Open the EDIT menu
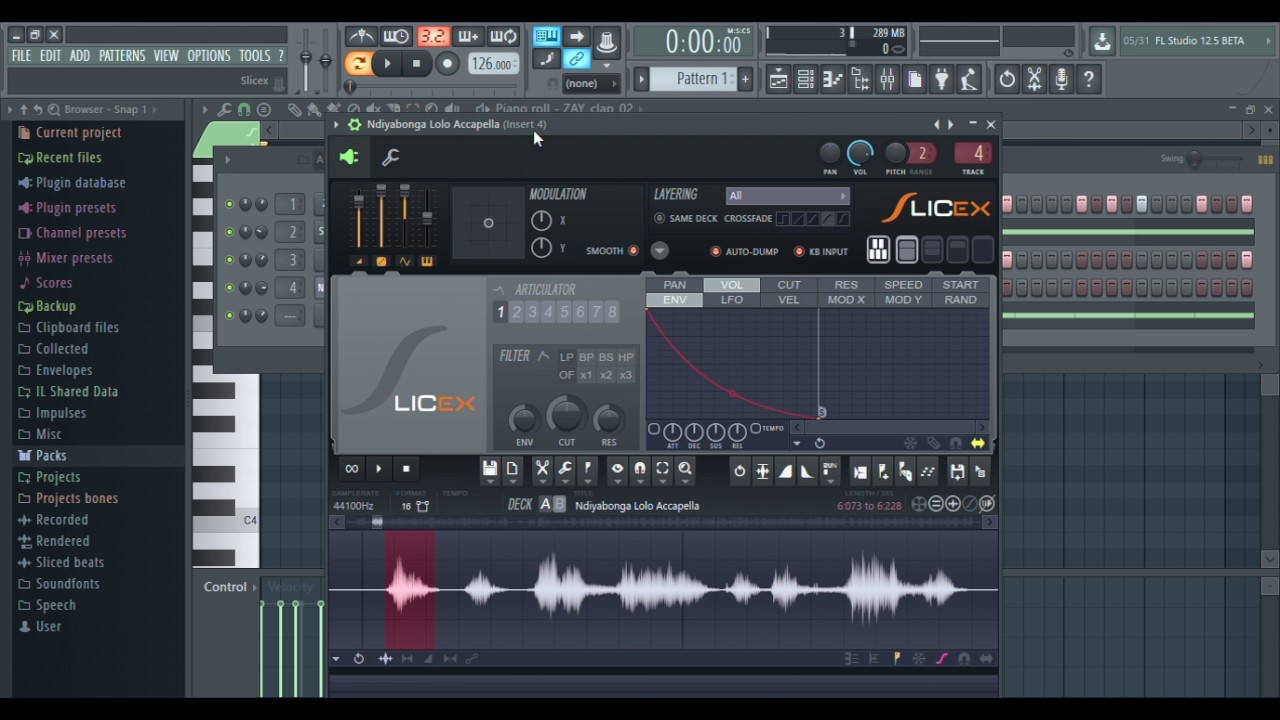The image size is (1280, 720). (50, 55)
